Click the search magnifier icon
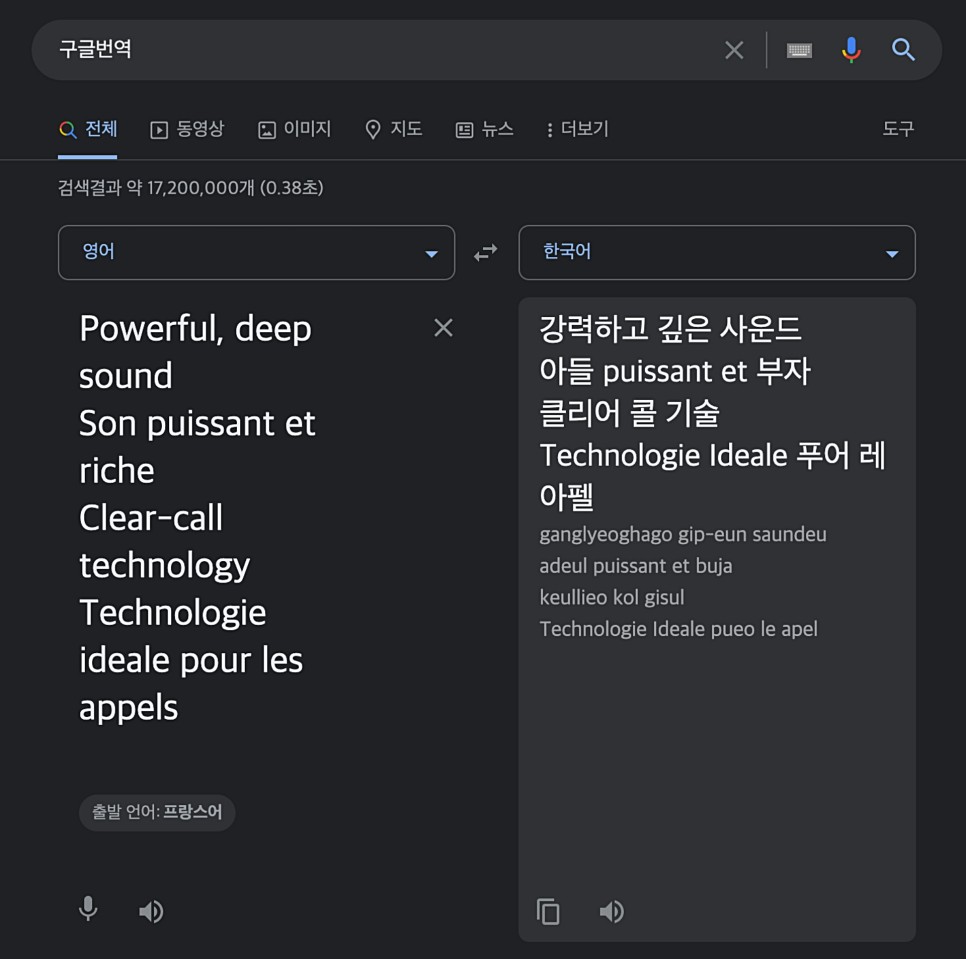Image resolution: width=966 pixels, height=959 pixels. (x=903, y=49)
